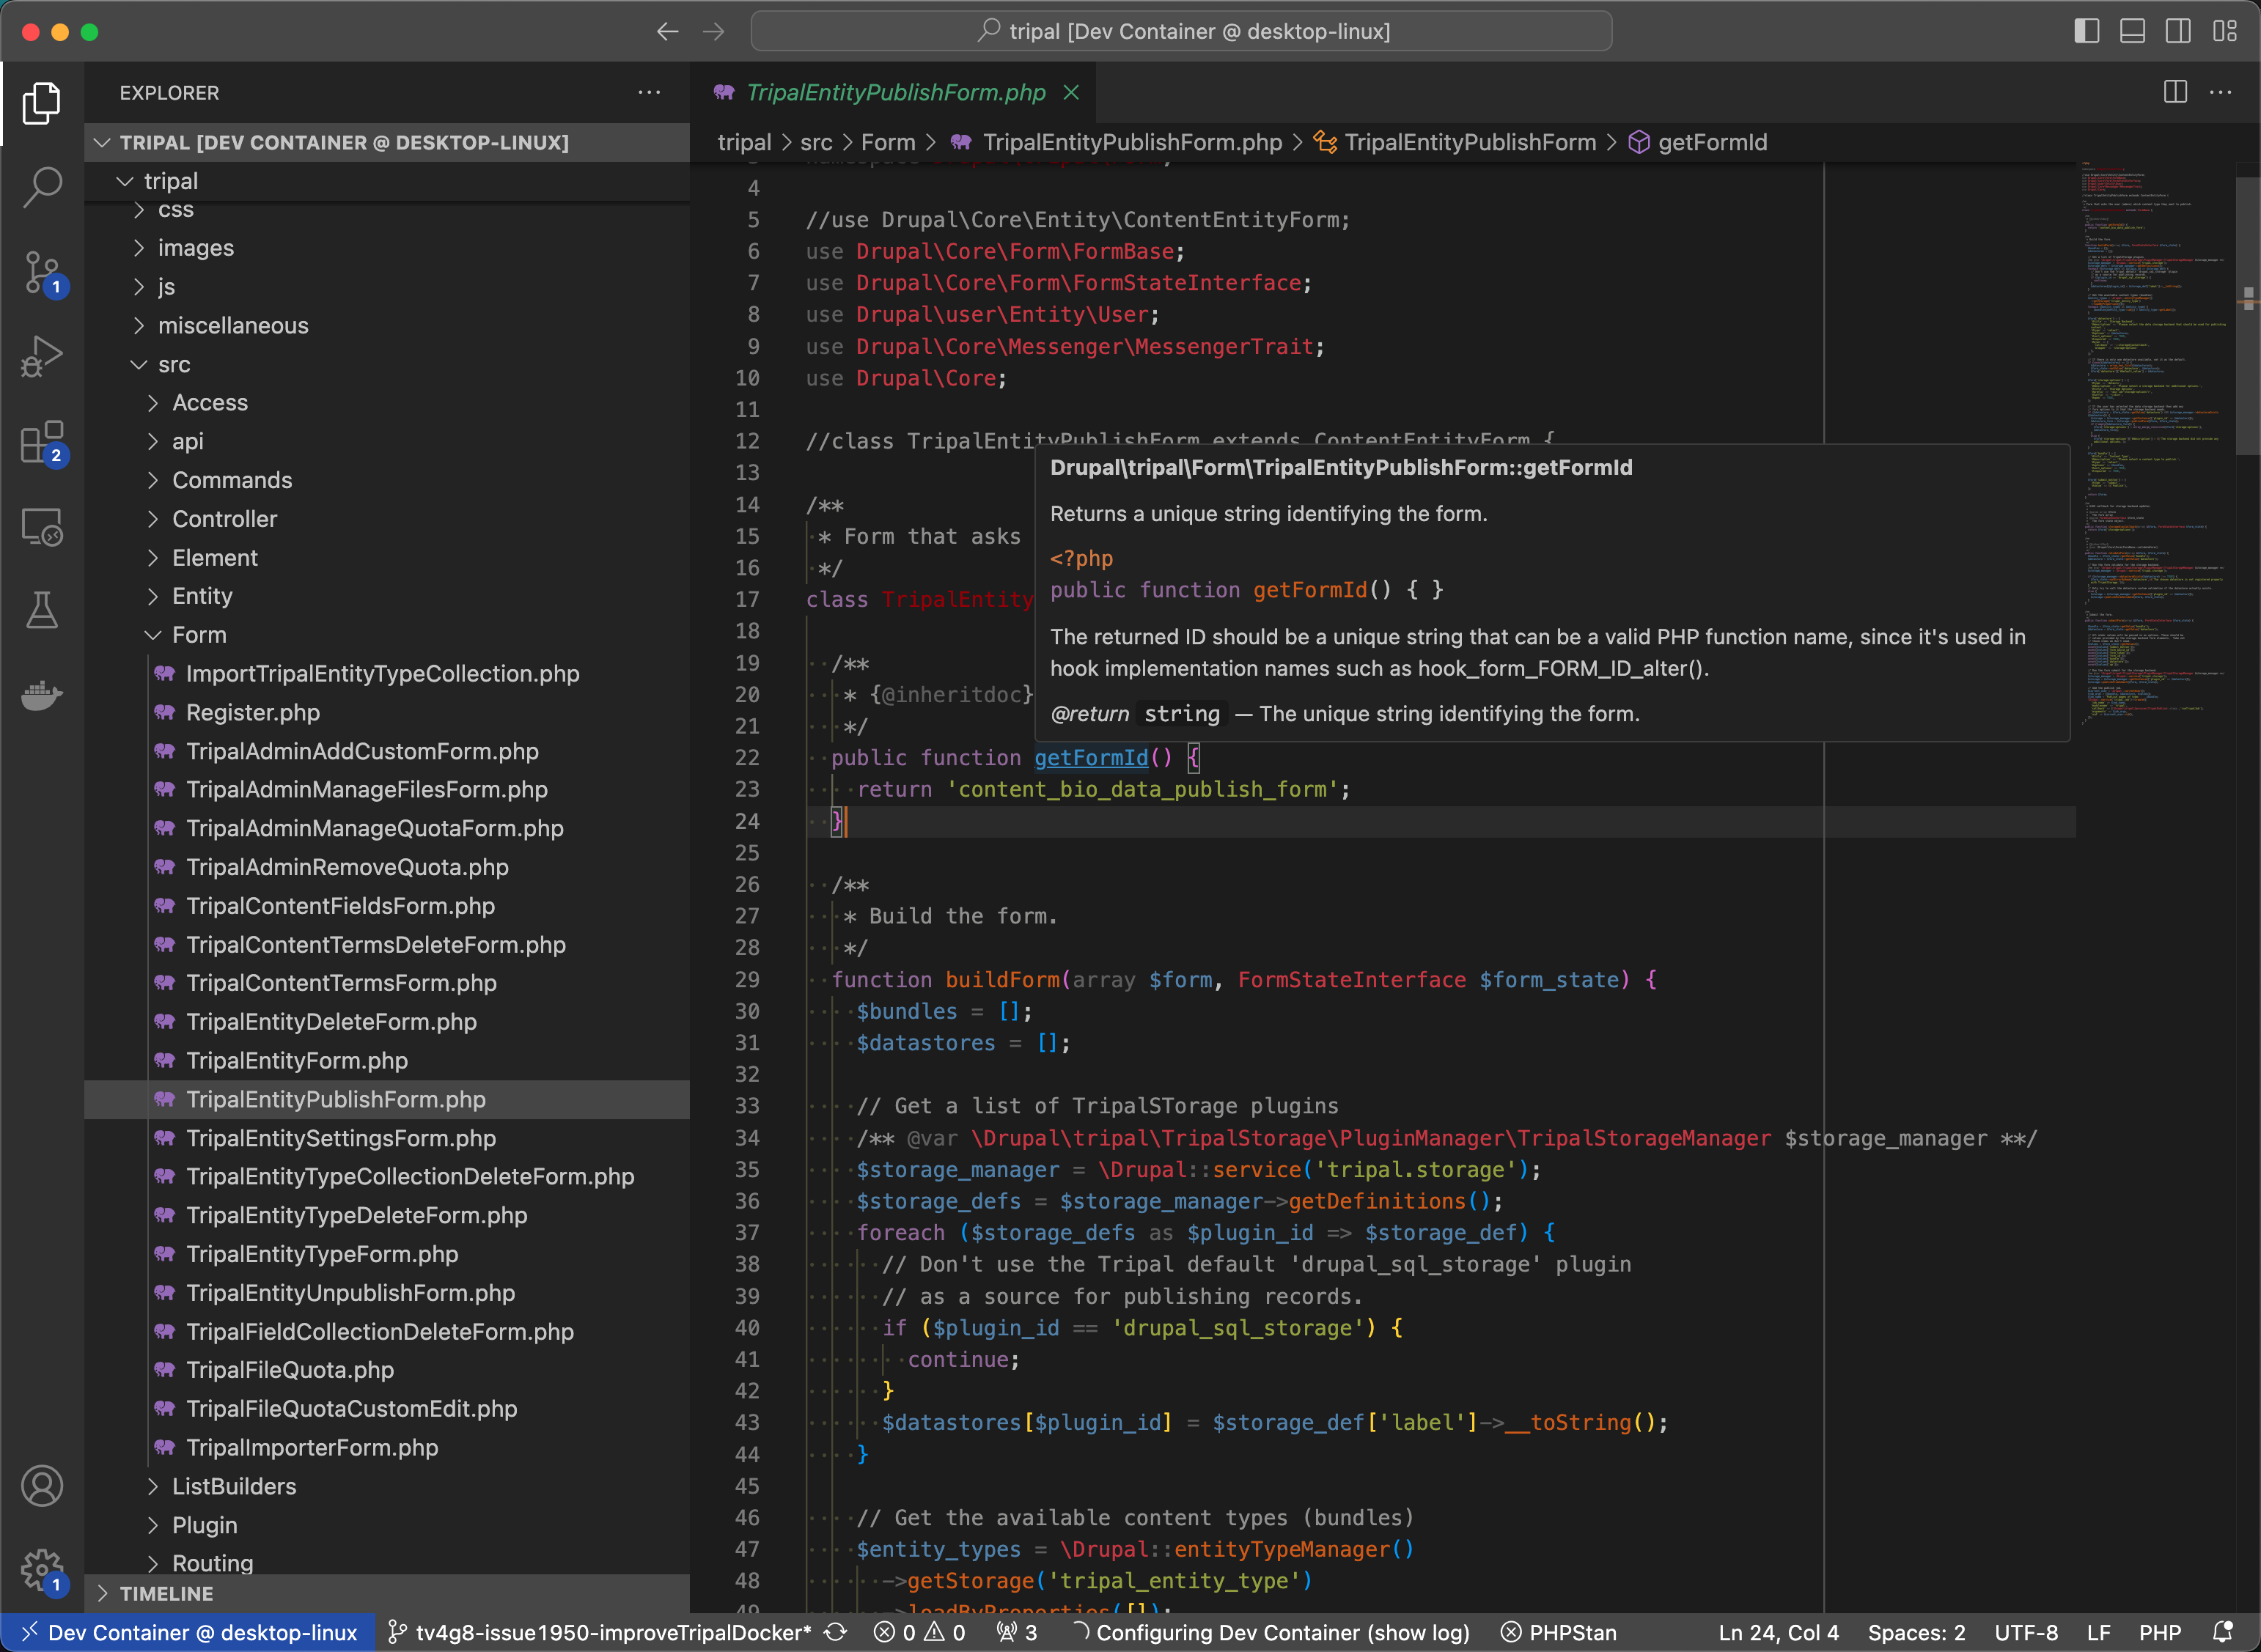
Task: Toggle secondary side bar layout icon
Action: coord(2178,31)
